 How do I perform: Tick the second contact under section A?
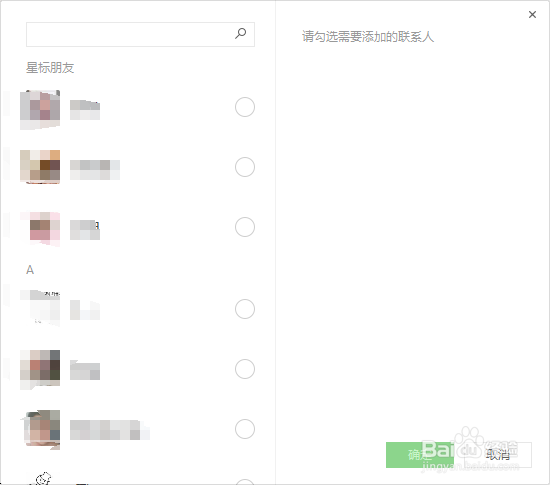click(245, 369)
